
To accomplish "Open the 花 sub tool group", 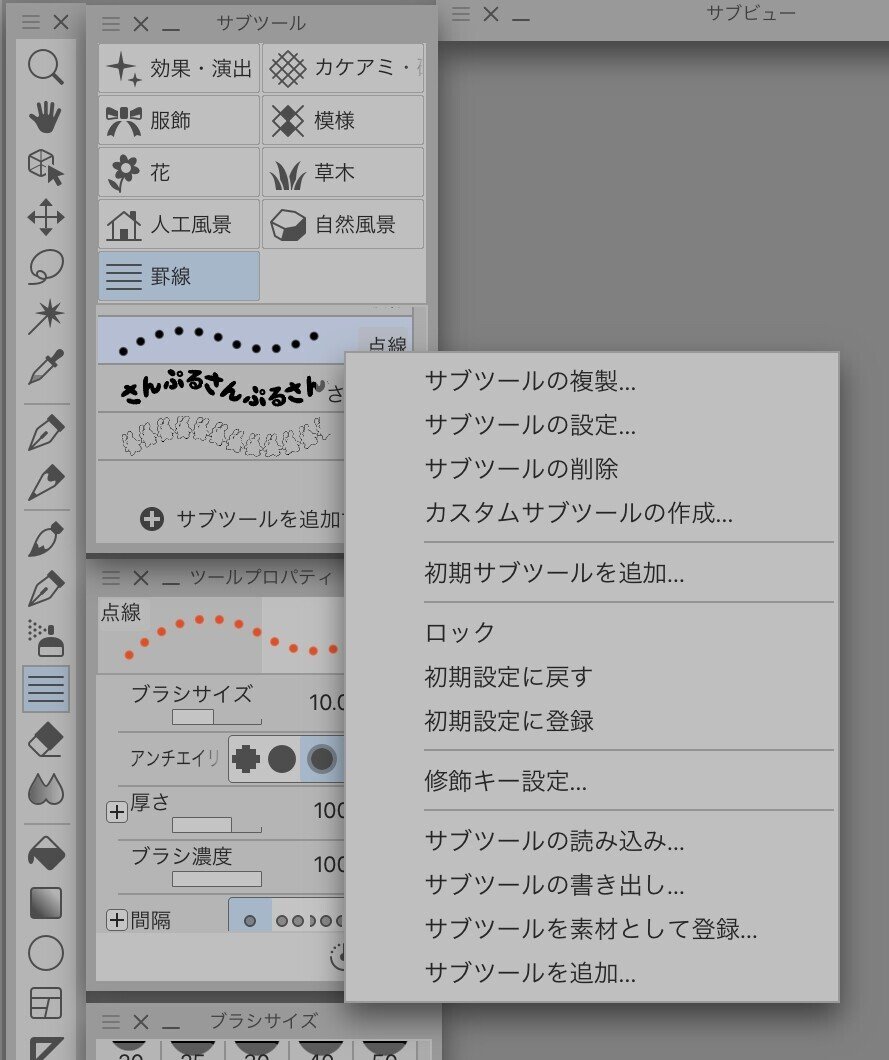I will point(179,173).
